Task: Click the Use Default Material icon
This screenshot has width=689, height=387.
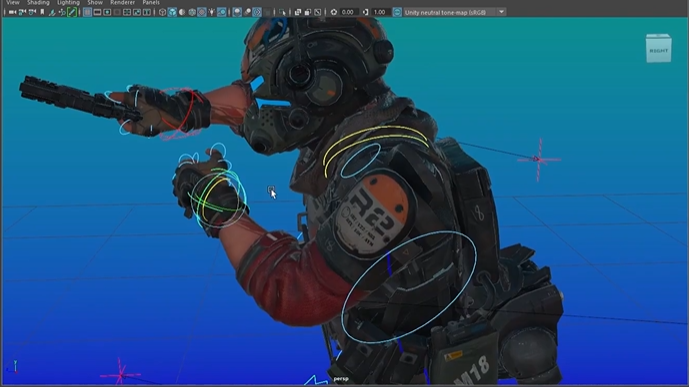Action: click(x=182, y=12)
